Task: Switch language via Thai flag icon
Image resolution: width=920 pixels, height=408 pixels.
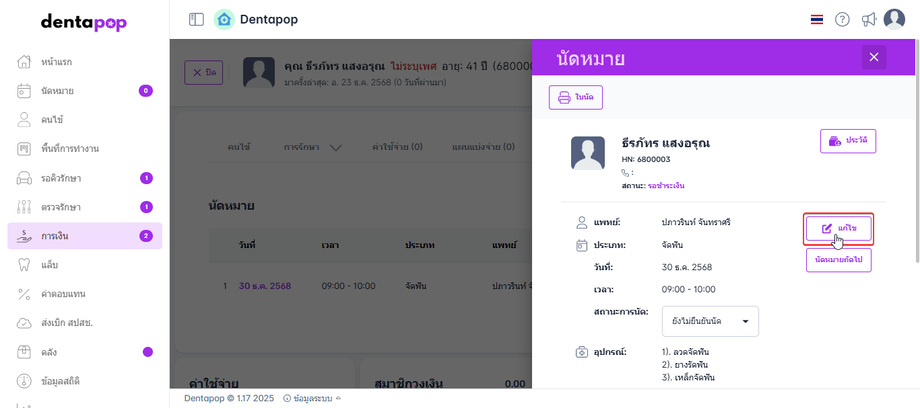Action: tap(817, 19)
